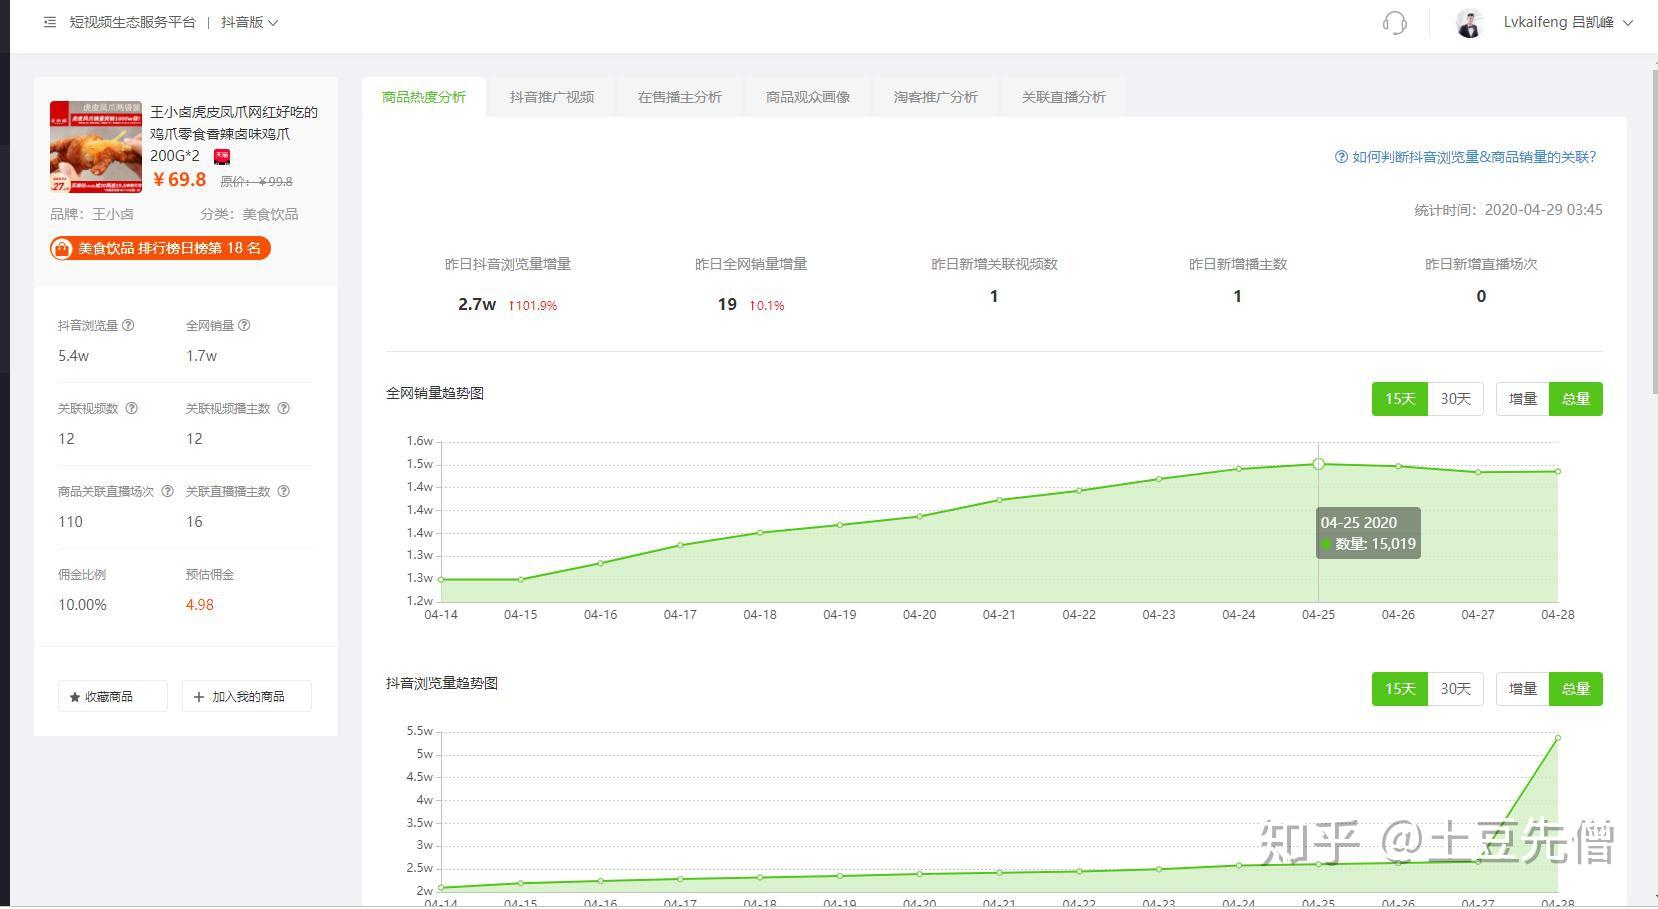Click help icon next to 抖音浏览量
Viewport: 1658px width, 909px height.
128,325
